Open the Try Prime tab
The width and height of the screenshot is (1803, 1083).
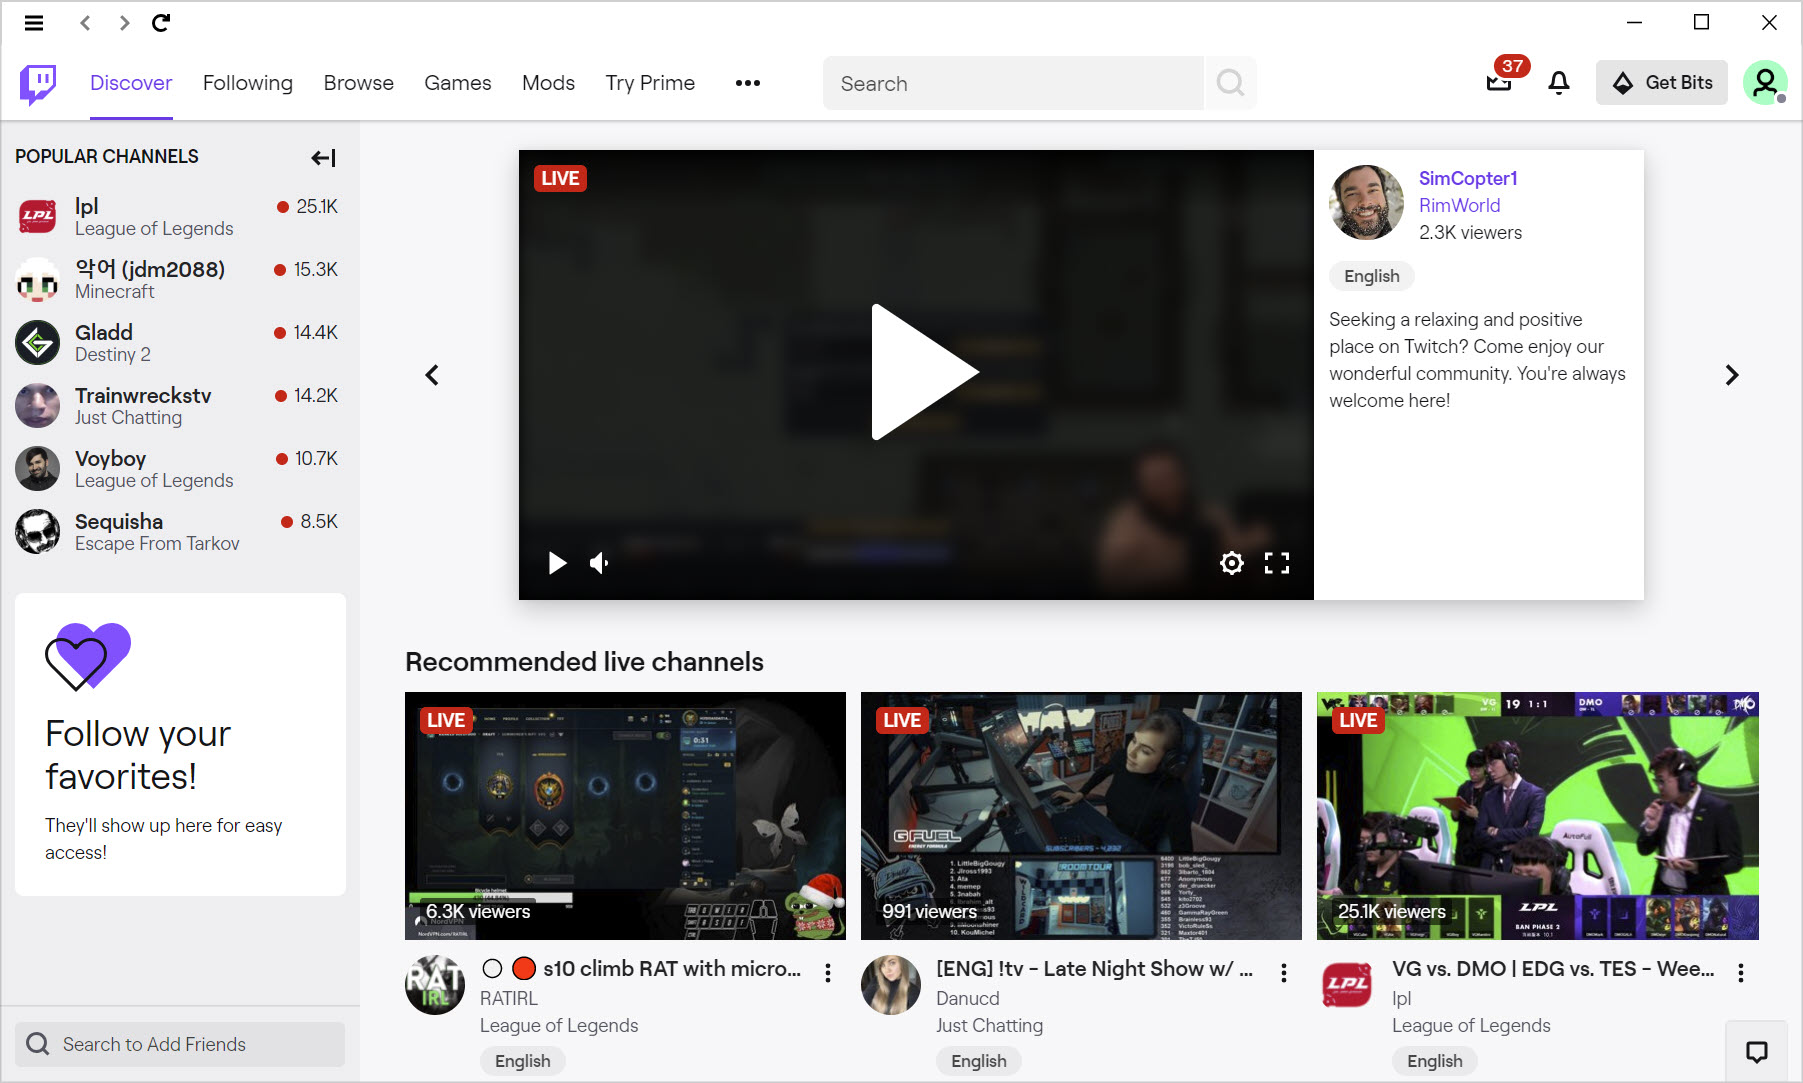click(650, 83)
